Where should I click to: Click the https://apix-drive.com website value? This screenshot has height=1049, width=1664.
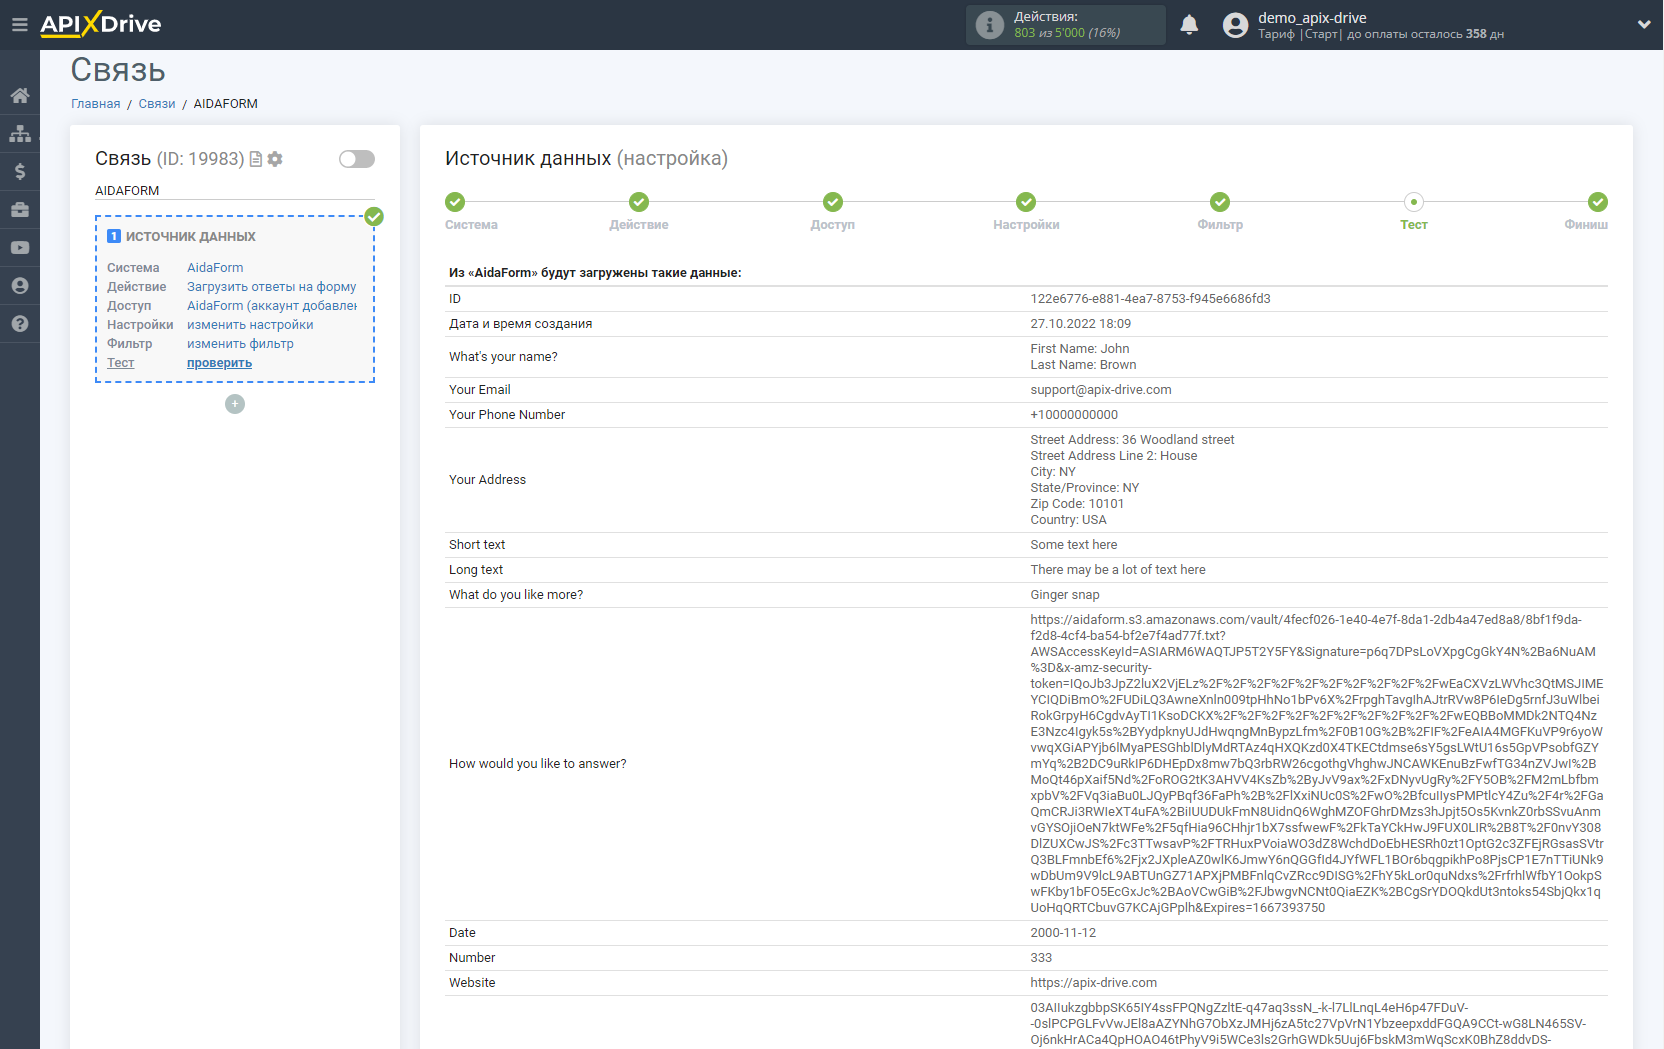(x=1093, y=983)
